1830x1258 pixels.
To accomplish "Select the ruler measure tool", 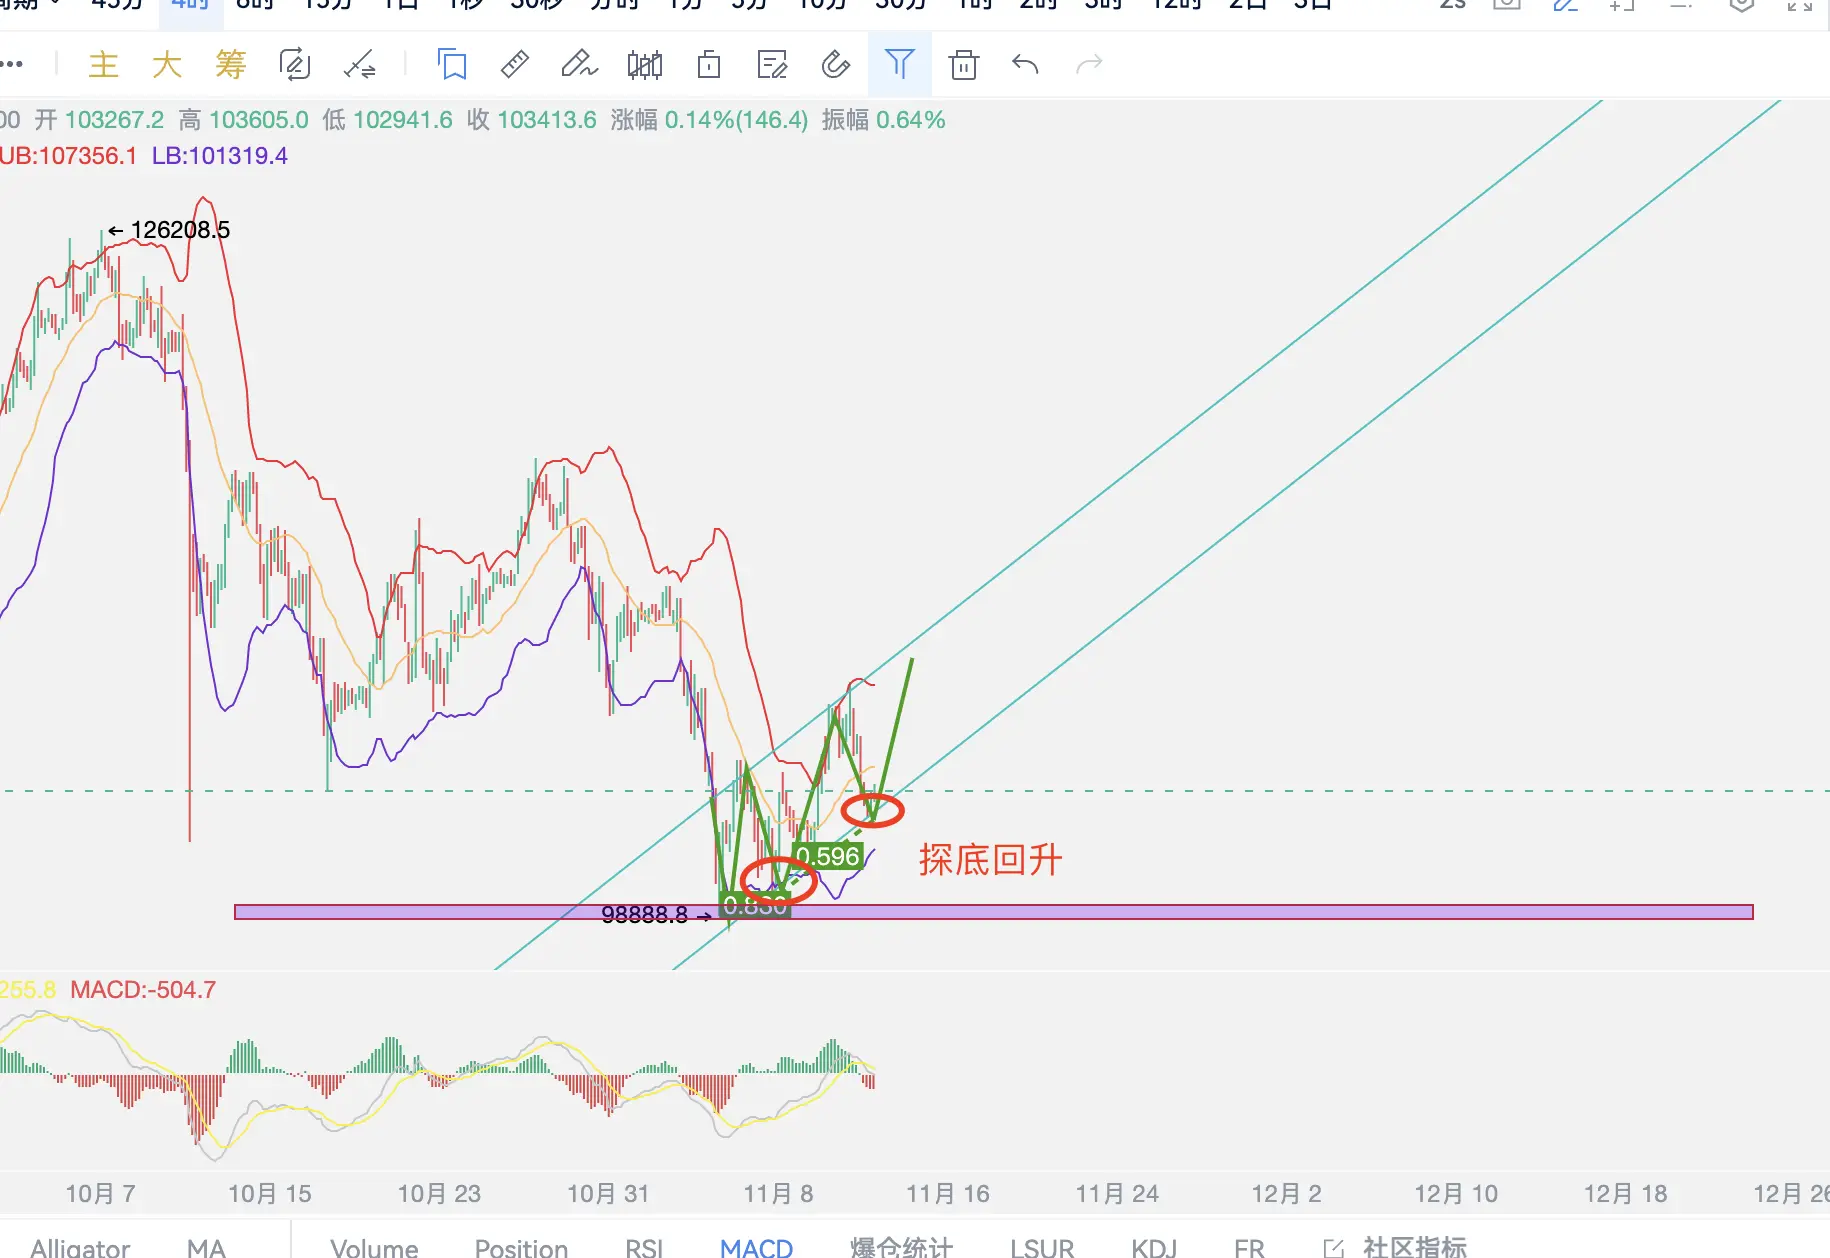I will coord(515,65).
